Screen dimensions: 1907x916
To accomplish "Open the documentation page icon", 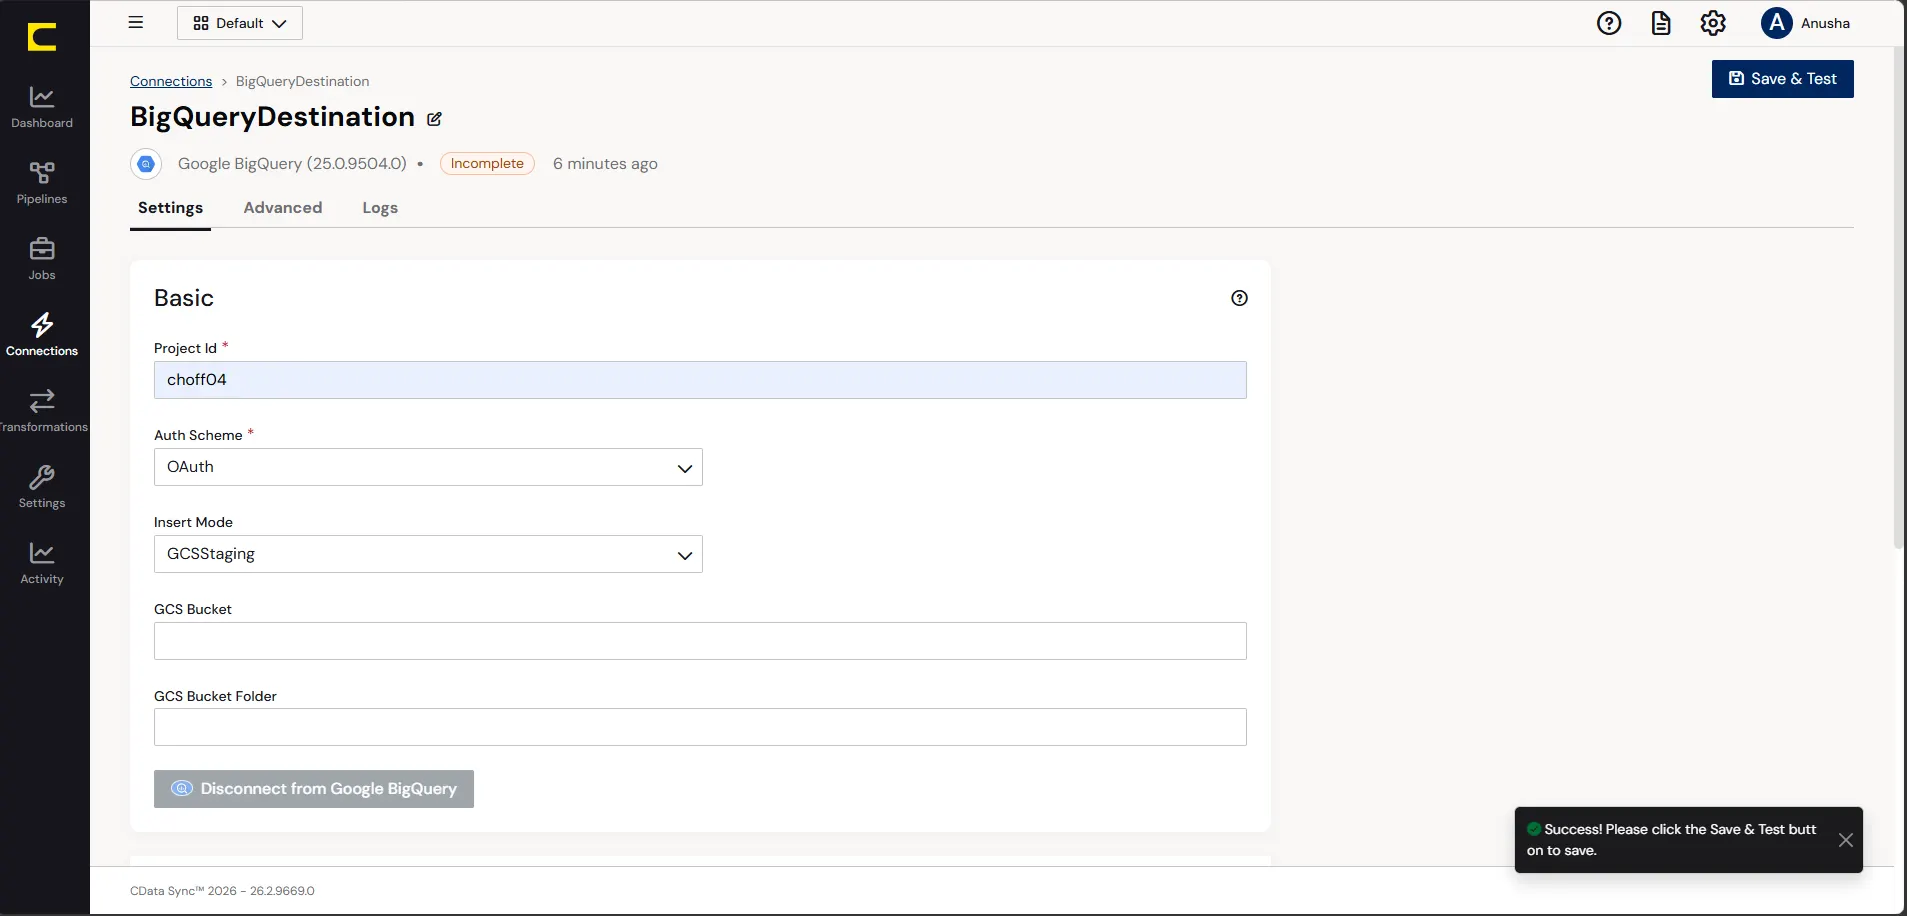I will click(1661, 23).
